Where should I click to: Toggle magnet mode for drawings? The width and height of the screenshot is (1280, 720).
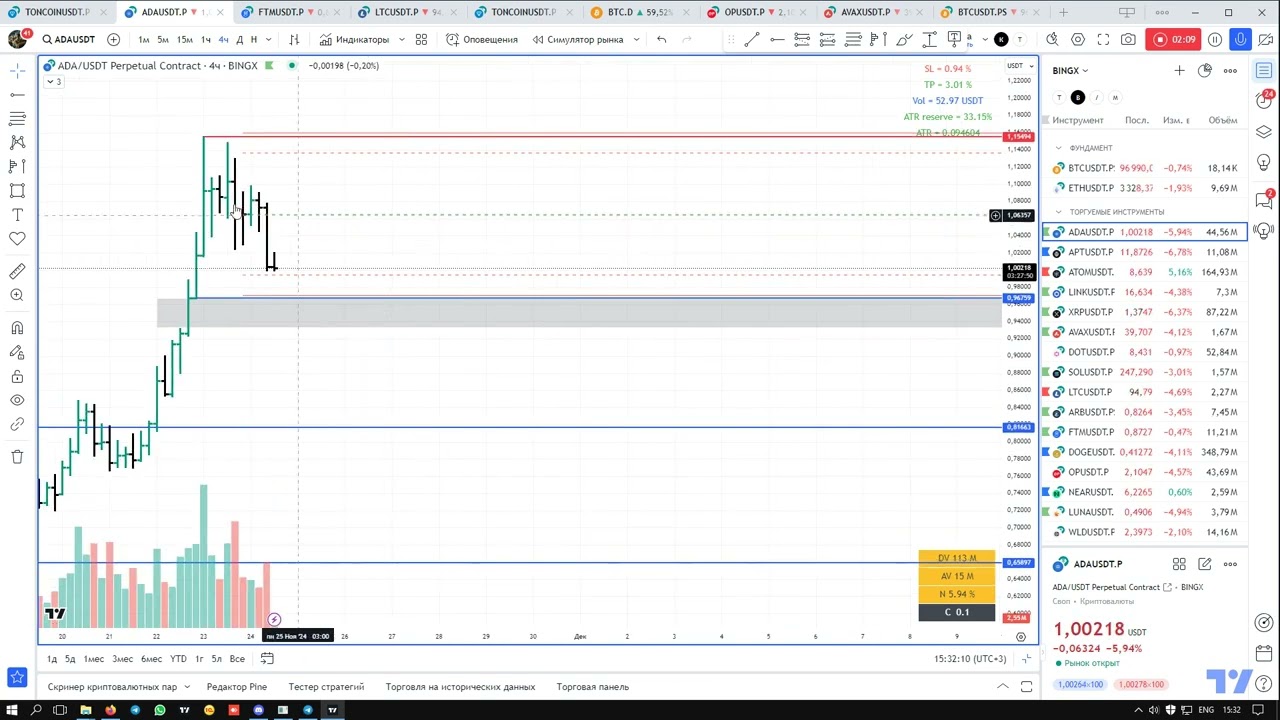pos(17,328)
